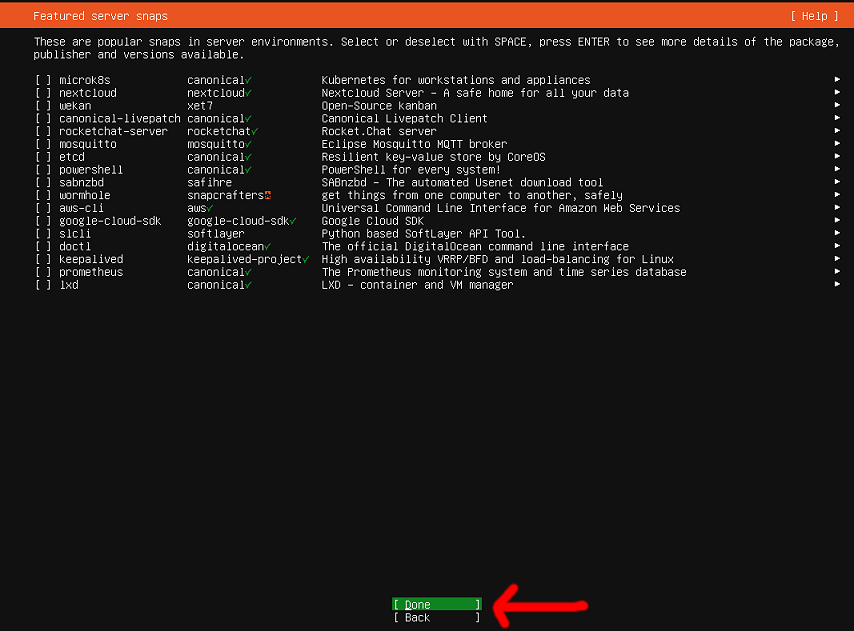Toggle the wekan checkbox

tap(43, 106)
